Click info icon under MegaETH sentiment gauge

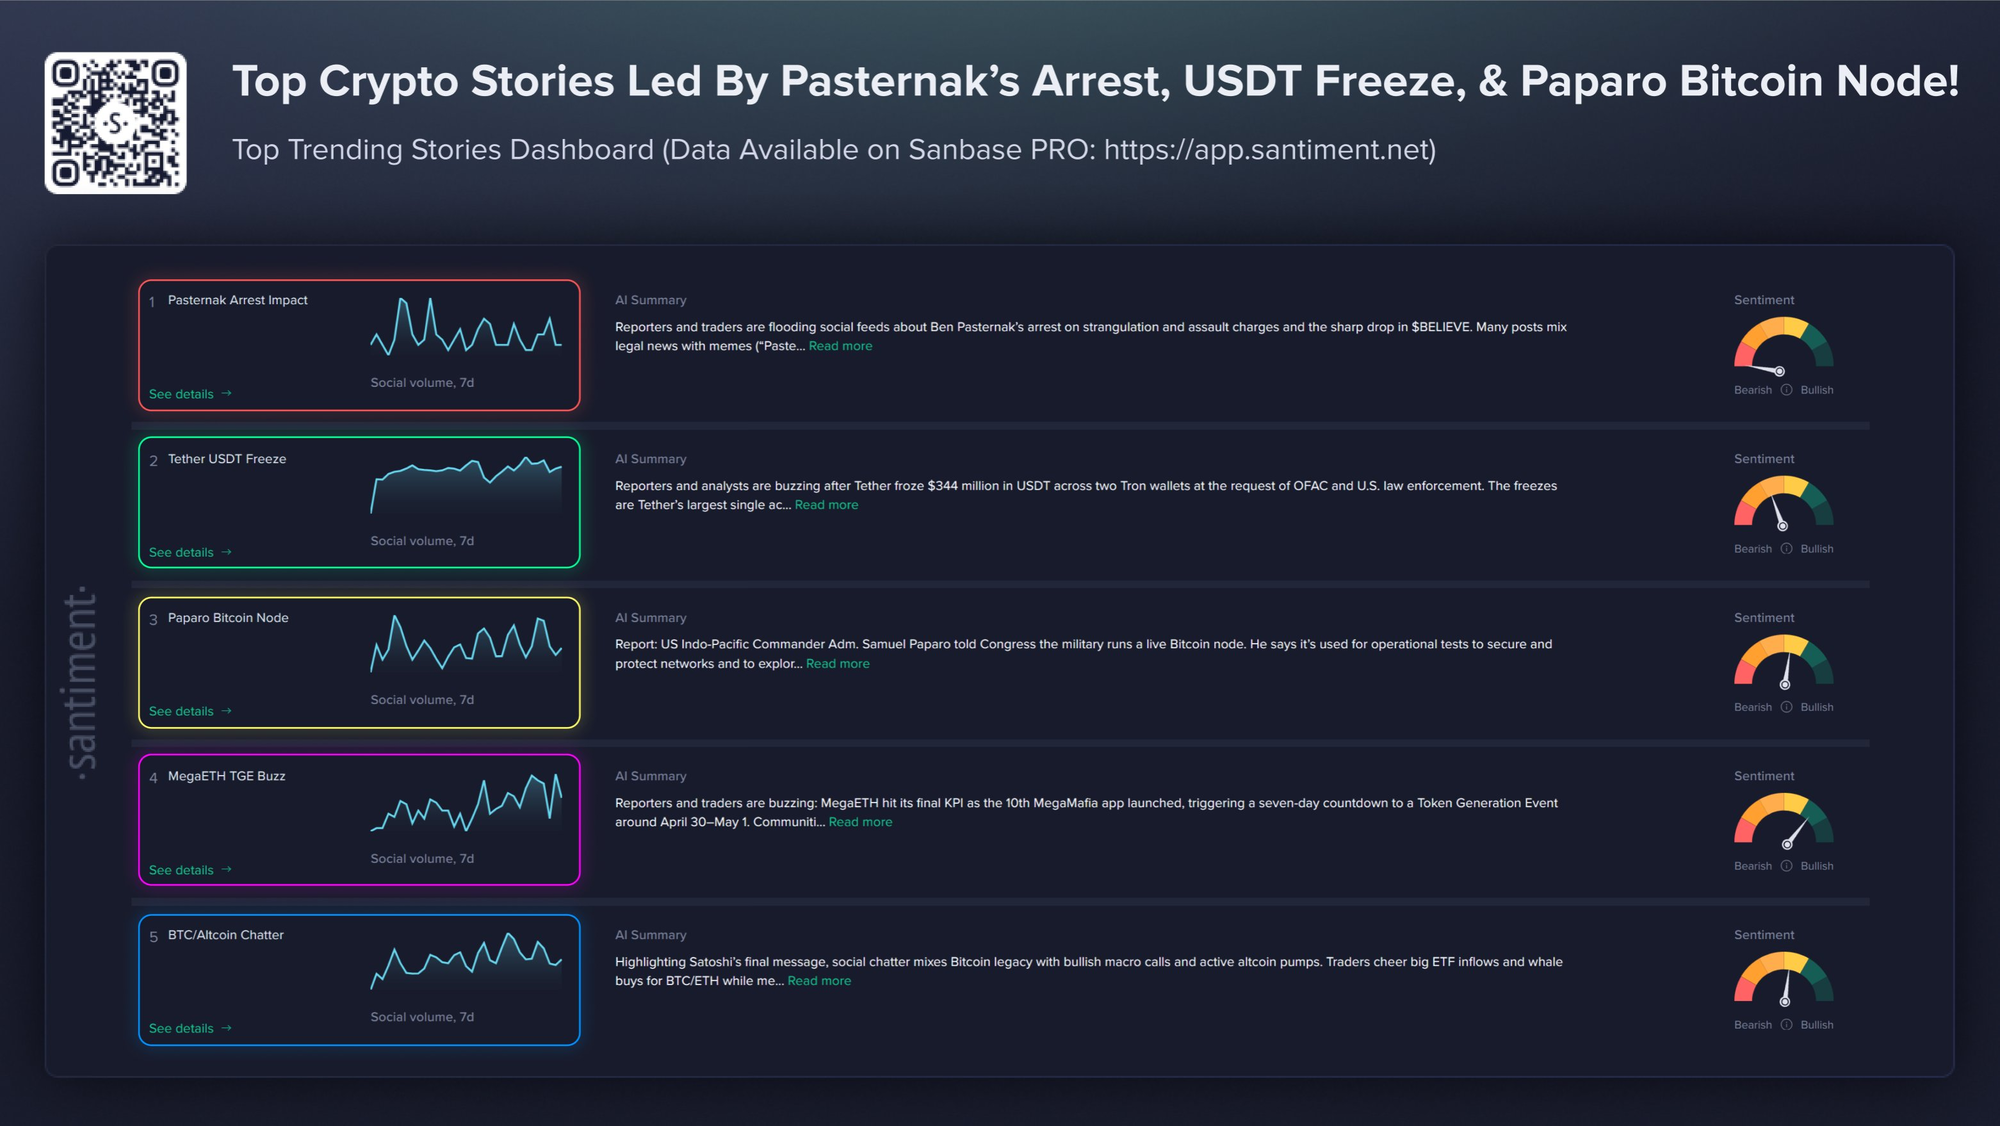point(1786,866)
